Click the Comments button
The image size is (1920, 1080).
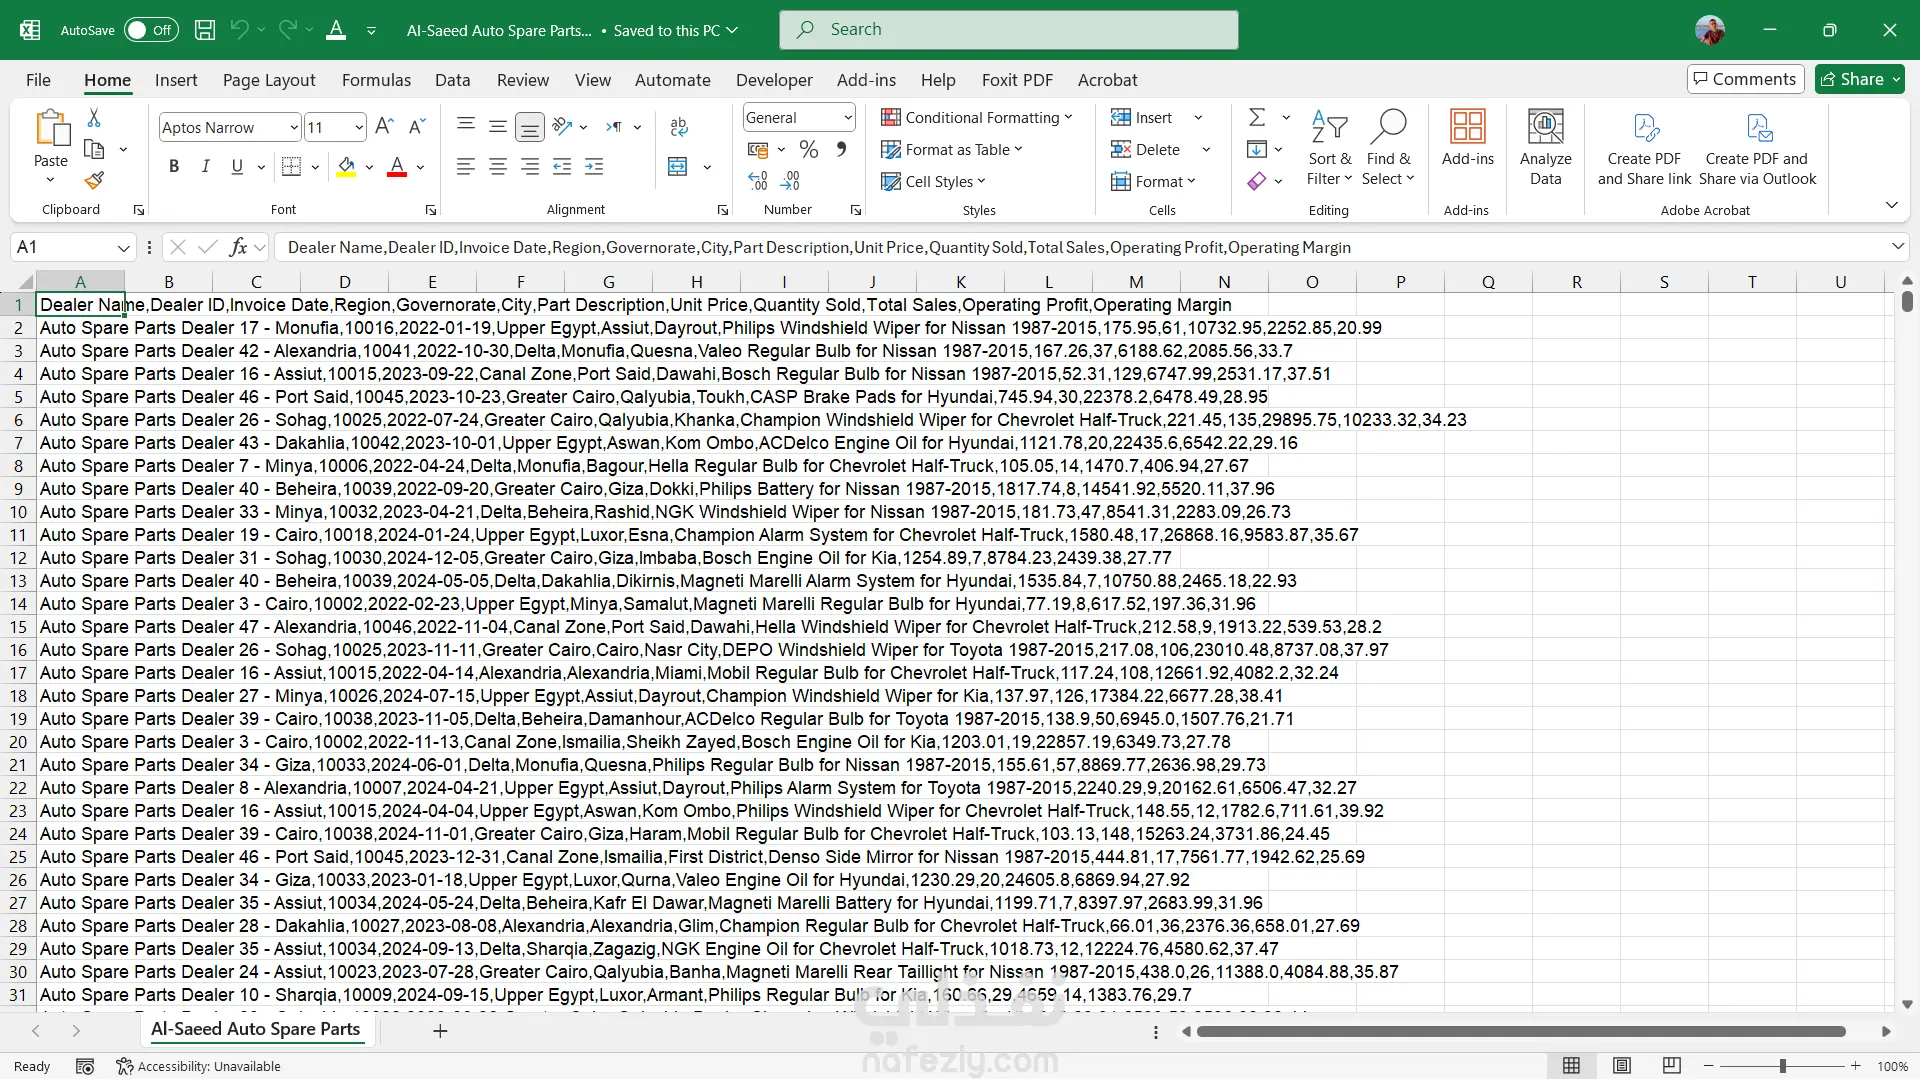pos(1745,79)
